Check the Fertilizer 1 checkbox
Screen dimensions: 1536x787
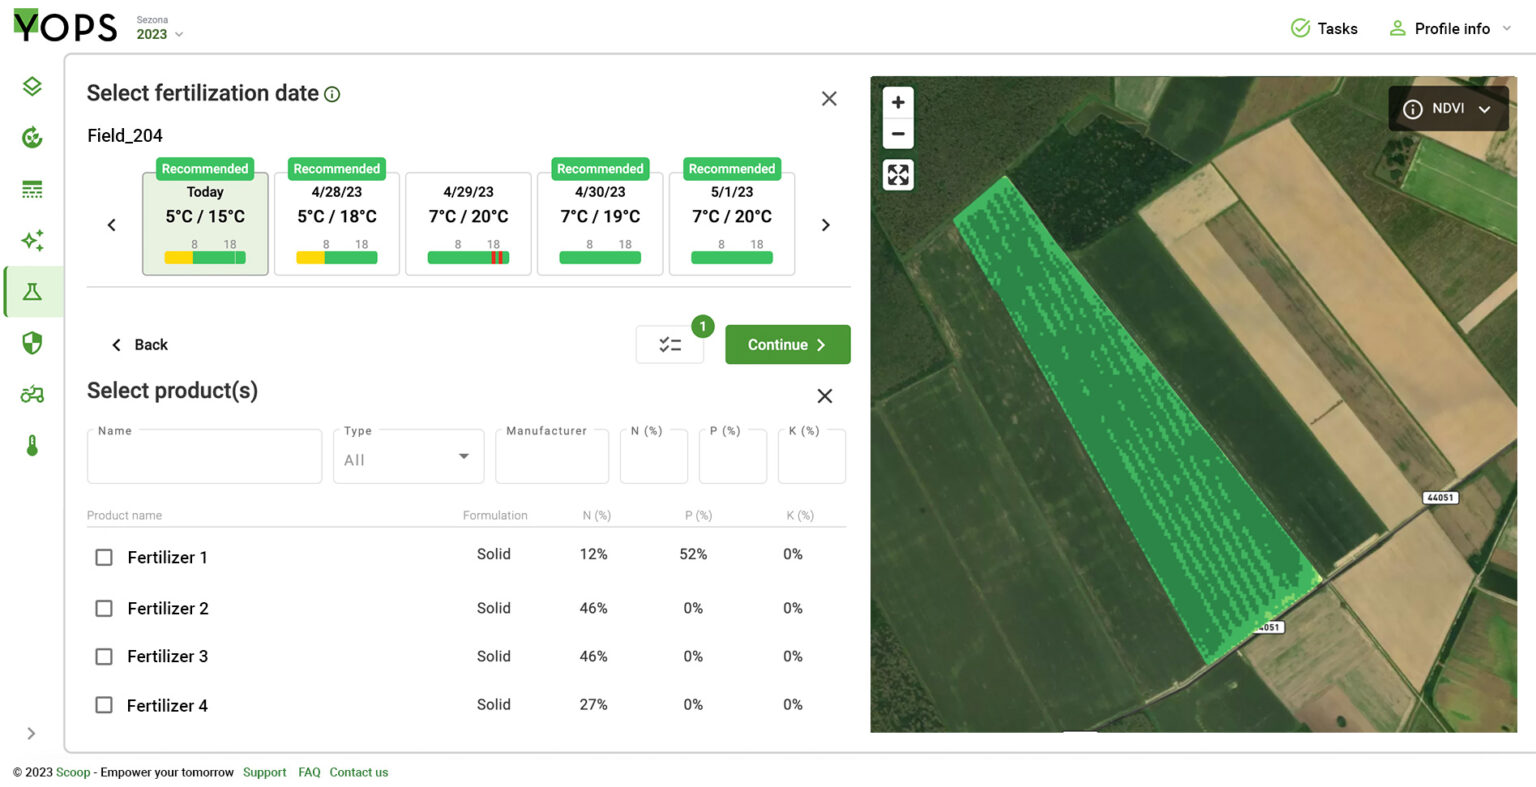coord(104,557)
